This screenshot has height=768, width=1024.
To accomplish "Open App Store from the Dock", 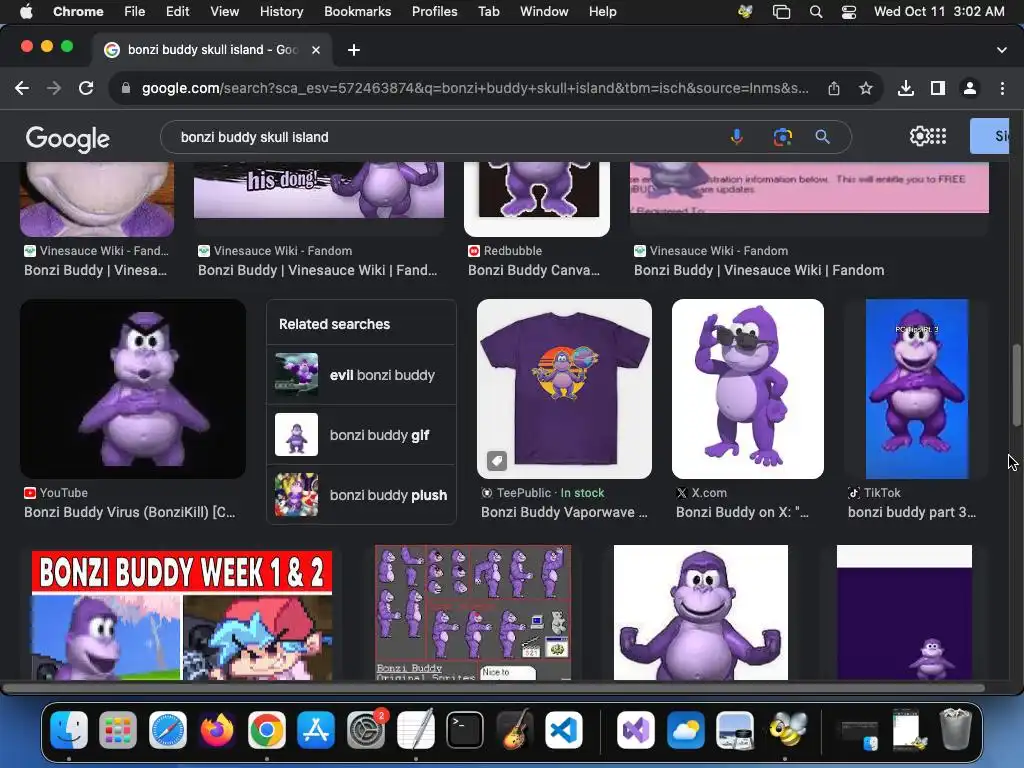I will (x=316, y=729).
